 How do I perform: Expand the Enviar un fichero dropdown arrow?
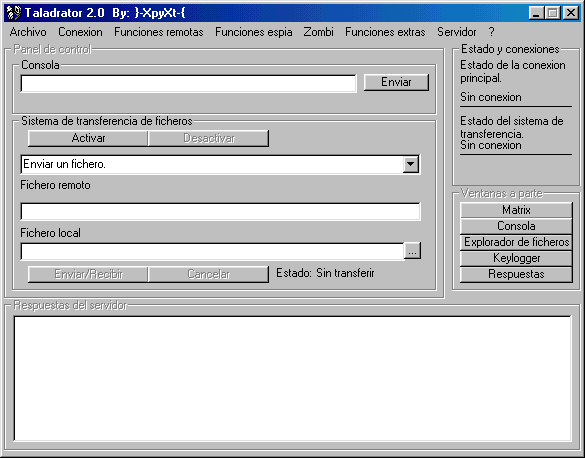[410, 164]
